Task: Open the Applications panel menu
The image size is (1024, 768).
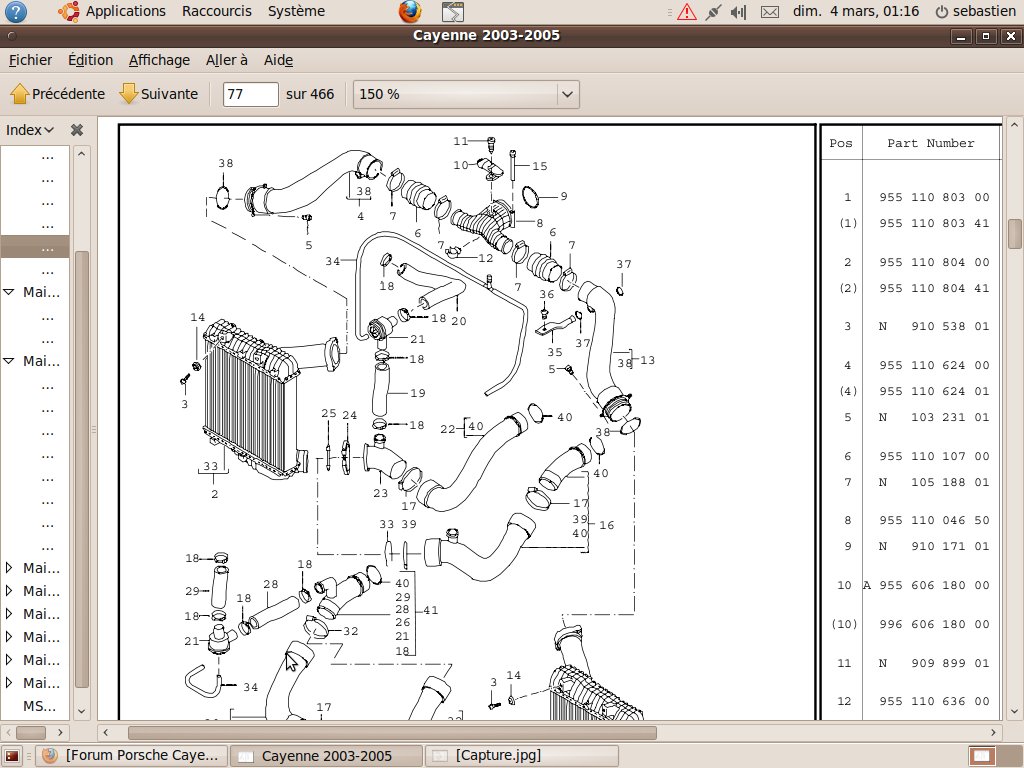Action: (125, 11)
